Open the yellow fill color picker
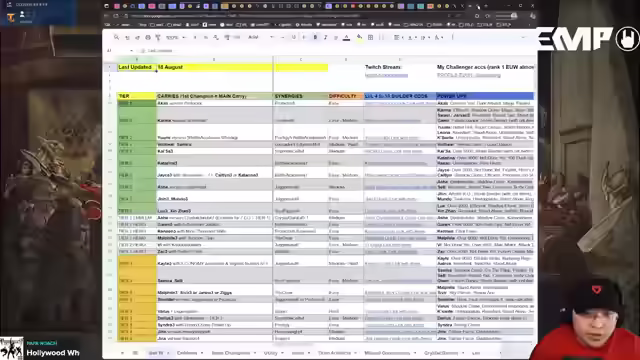 (359, 37)
